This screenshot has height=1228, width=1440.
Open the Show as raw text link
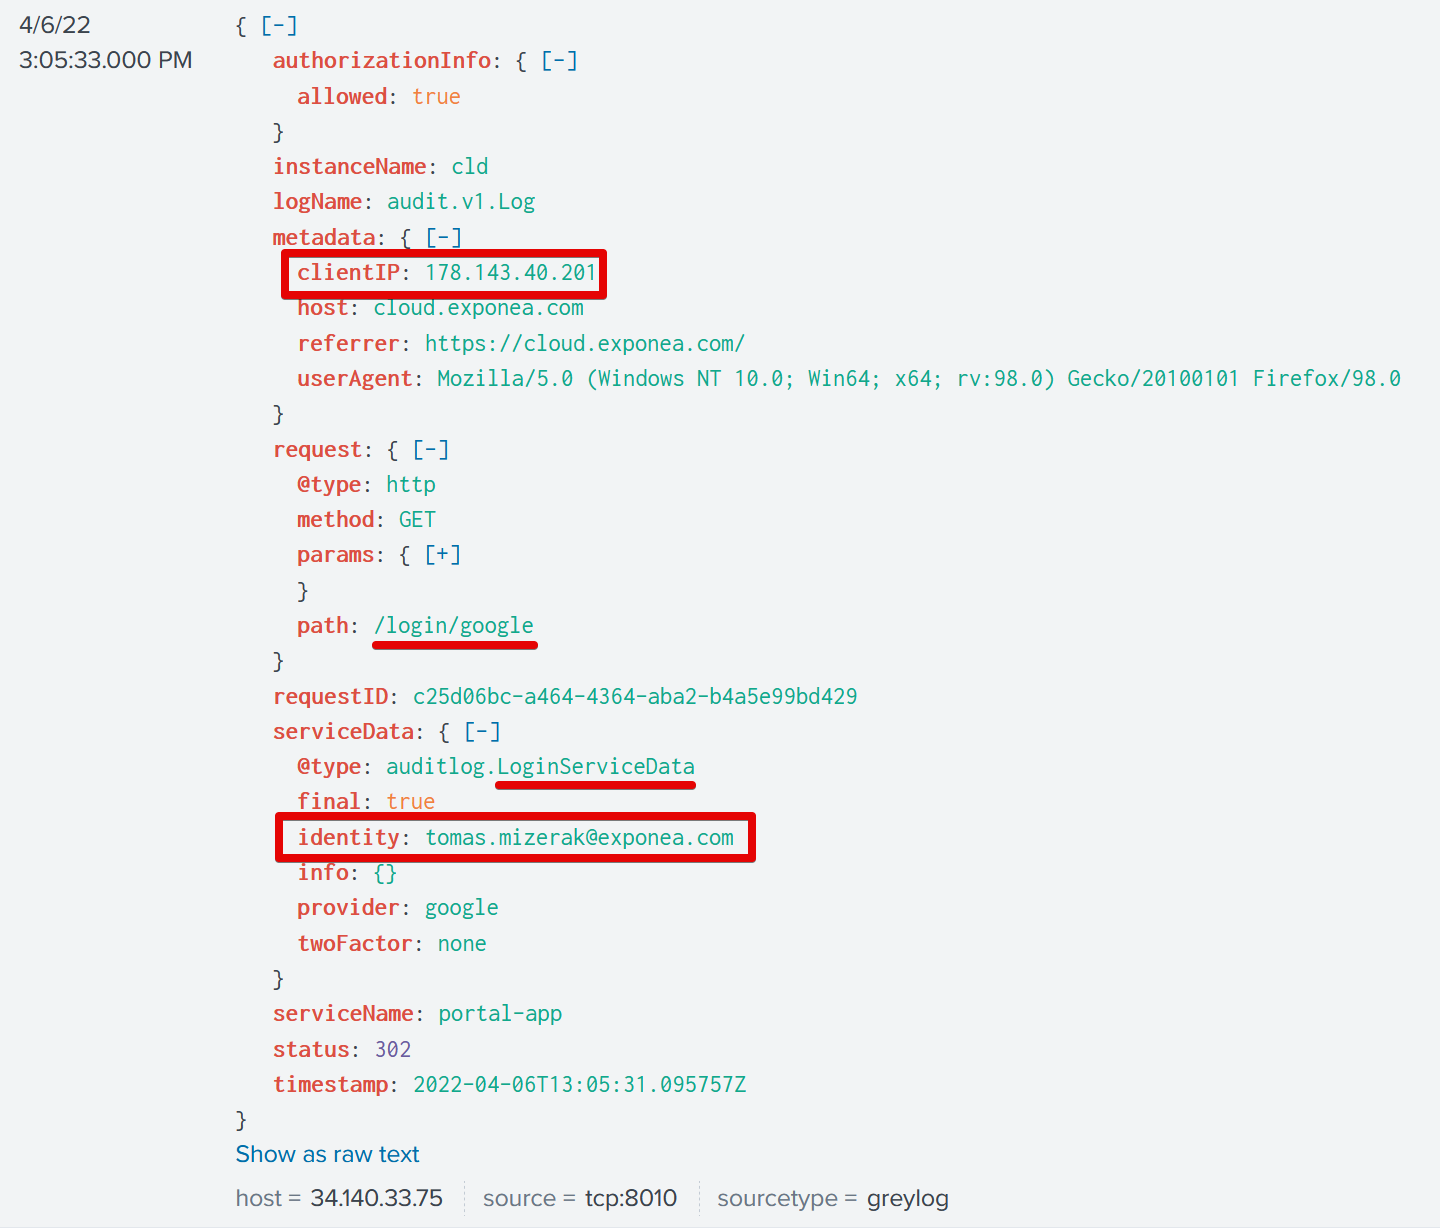tap(327, 1154)
